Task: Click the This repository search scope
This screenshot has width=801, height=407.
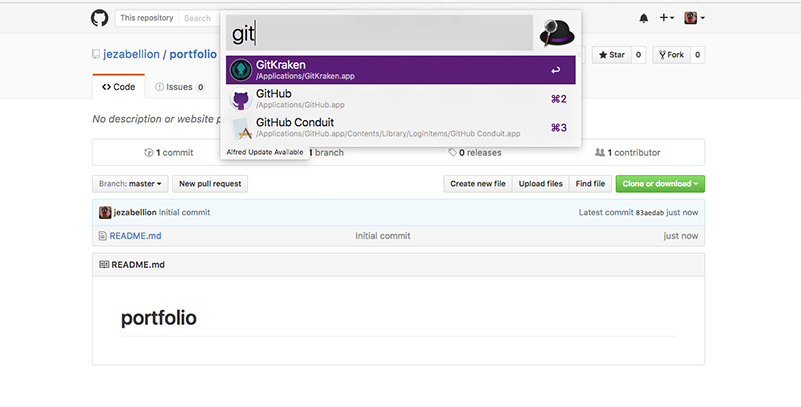Action: tap(147, 18)
